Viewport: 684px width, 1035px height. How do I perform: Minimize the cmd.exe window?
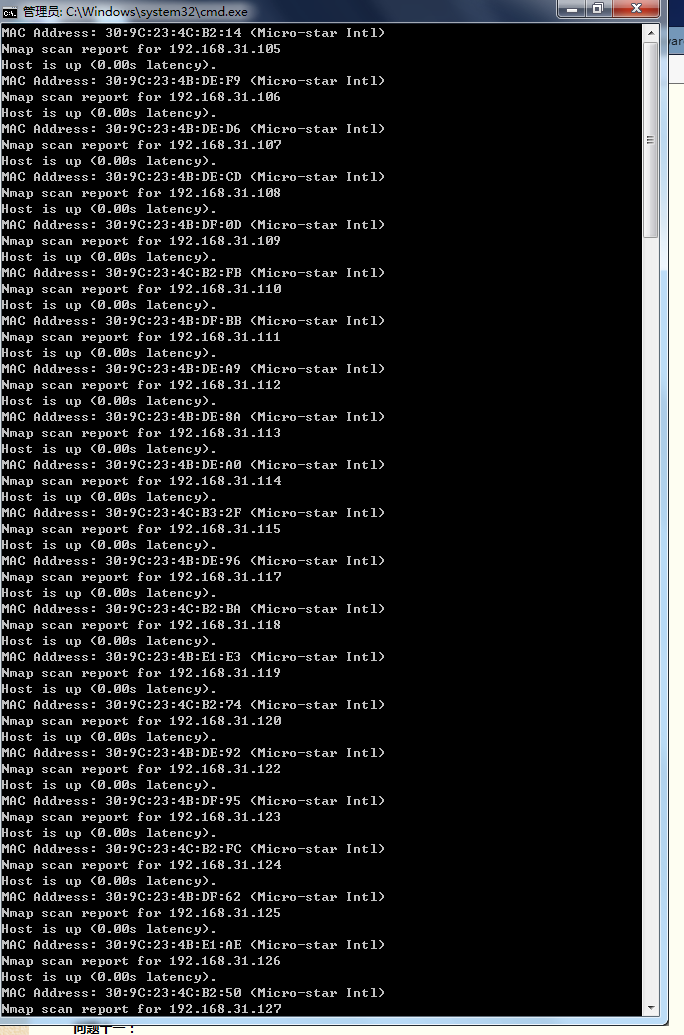click(x=572, y=9)
